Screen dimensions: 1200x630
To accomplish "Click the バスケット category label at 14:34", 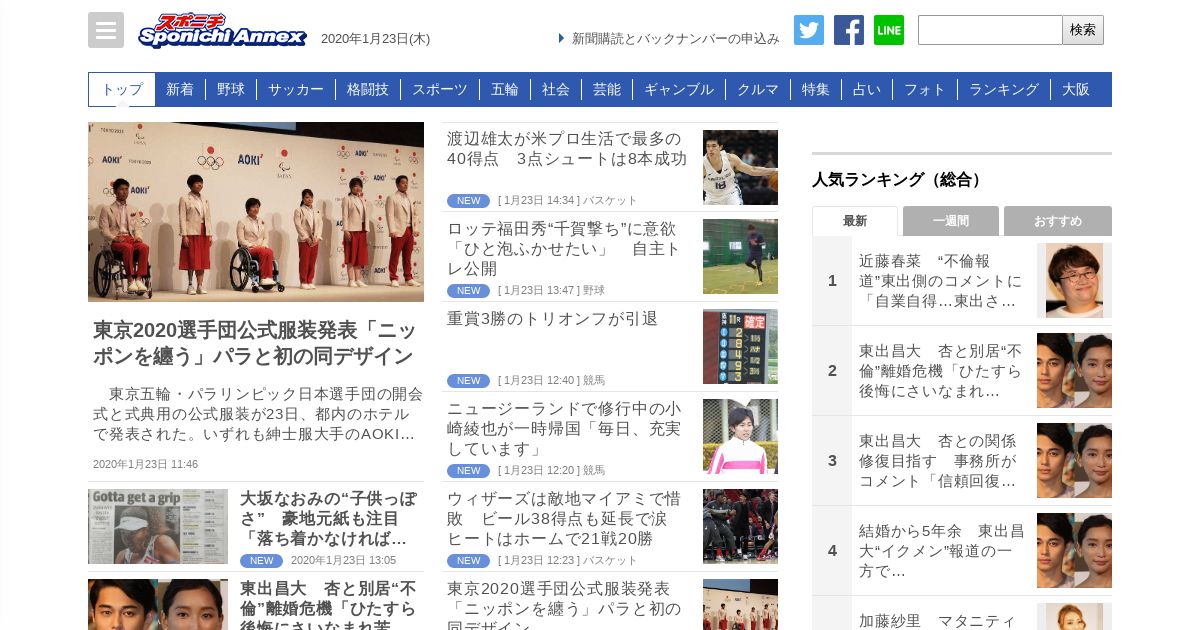I will (x=610, y=200).
